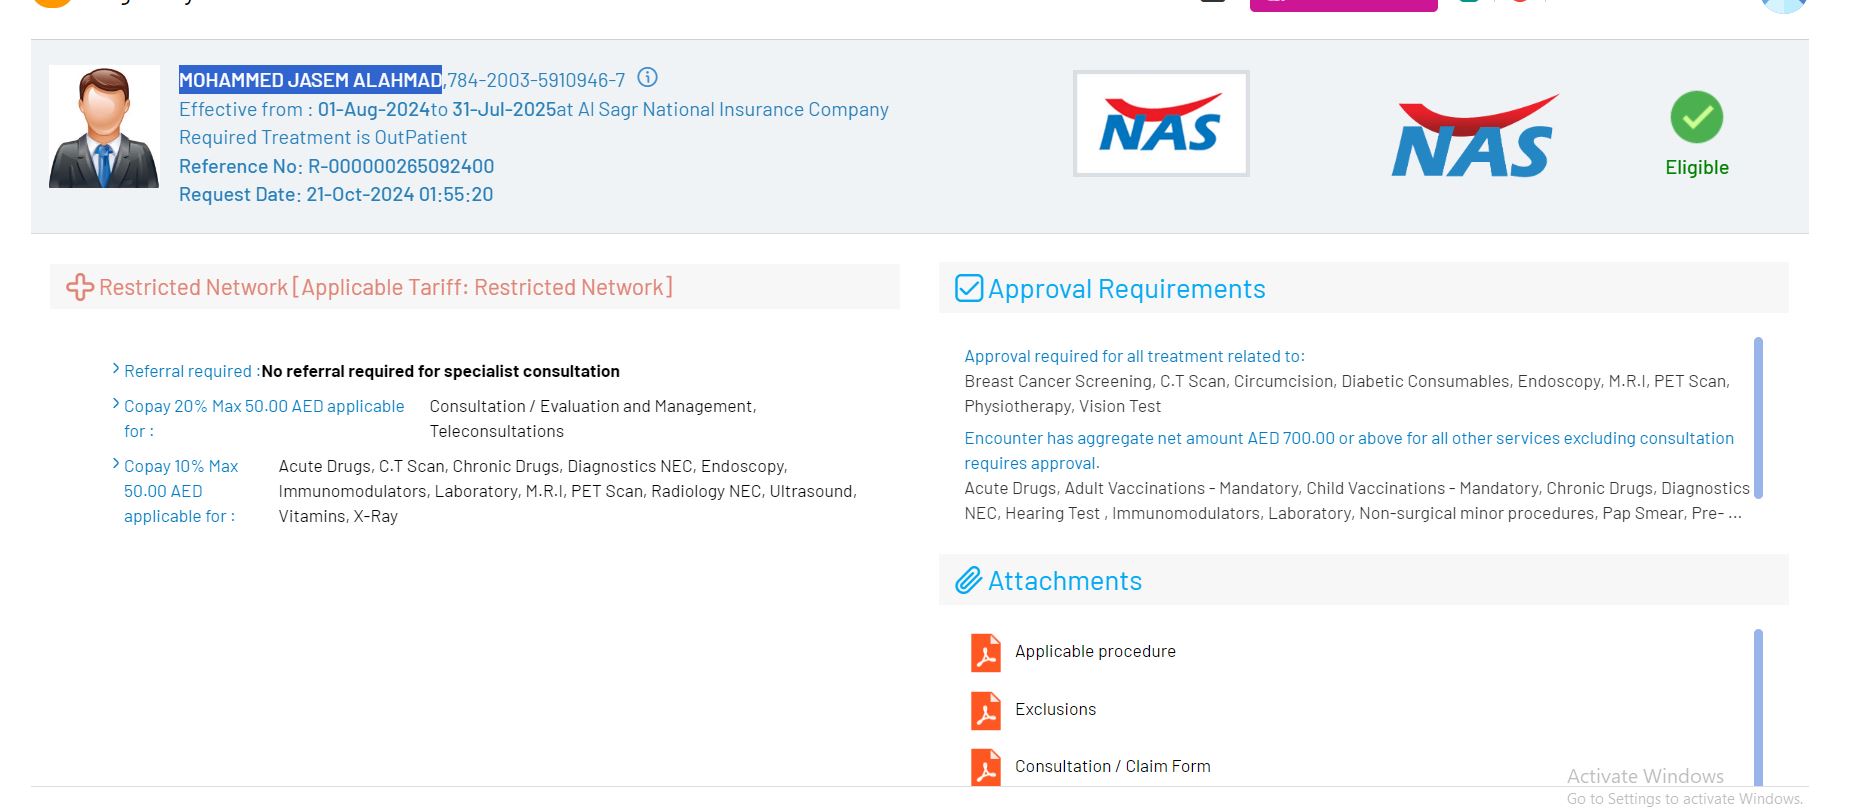Click the Approval Requirements panel scrollbar

click(1758, 417)
